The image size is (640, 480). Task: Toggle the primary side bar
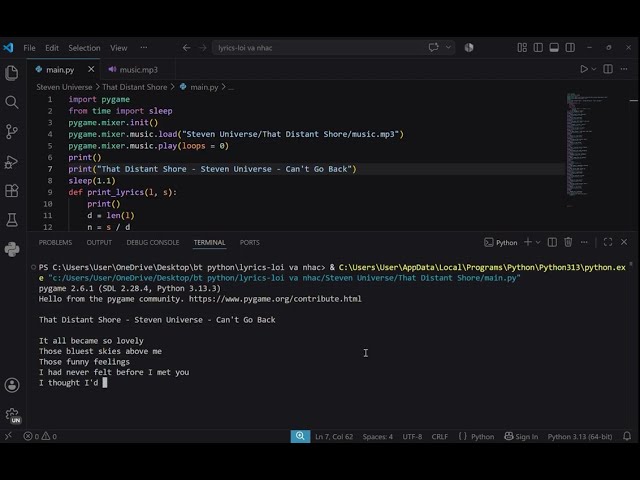[538, 48]
